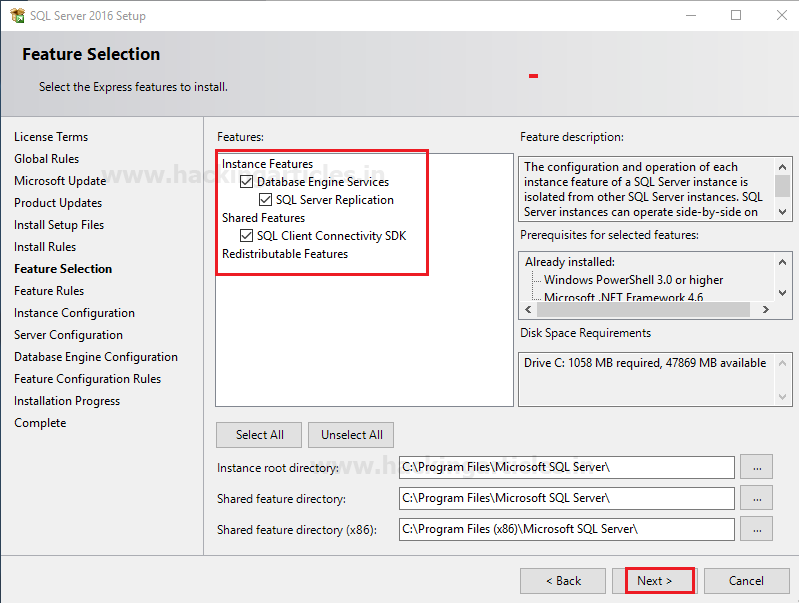
Task: Select Feature Rules step in sidebar
Action: pos(49,291)
